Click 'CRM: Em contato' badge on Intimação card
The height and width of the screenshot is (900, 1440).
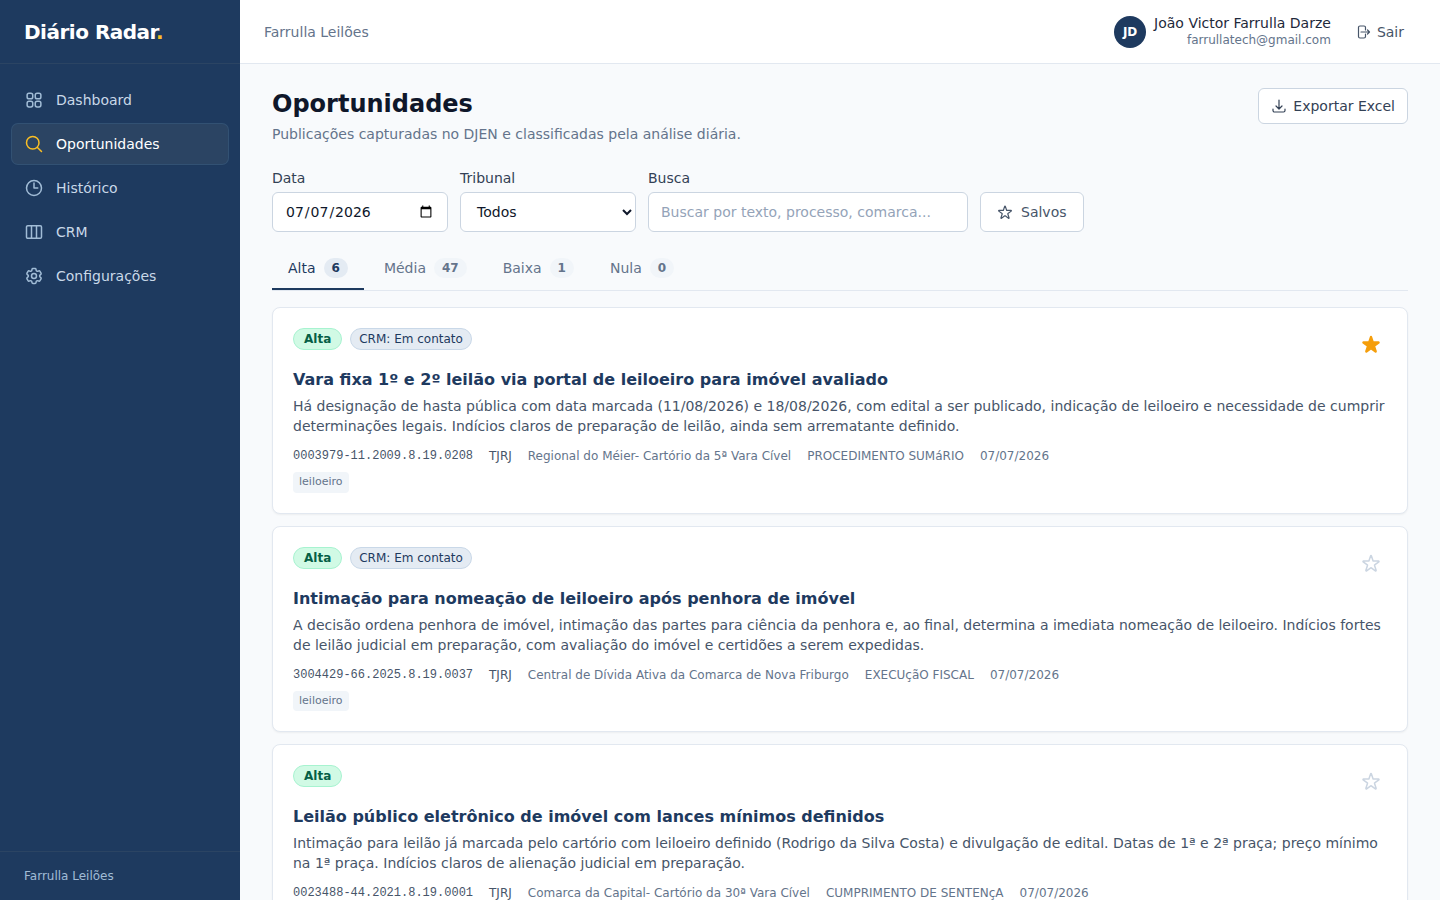click(411, 558)
